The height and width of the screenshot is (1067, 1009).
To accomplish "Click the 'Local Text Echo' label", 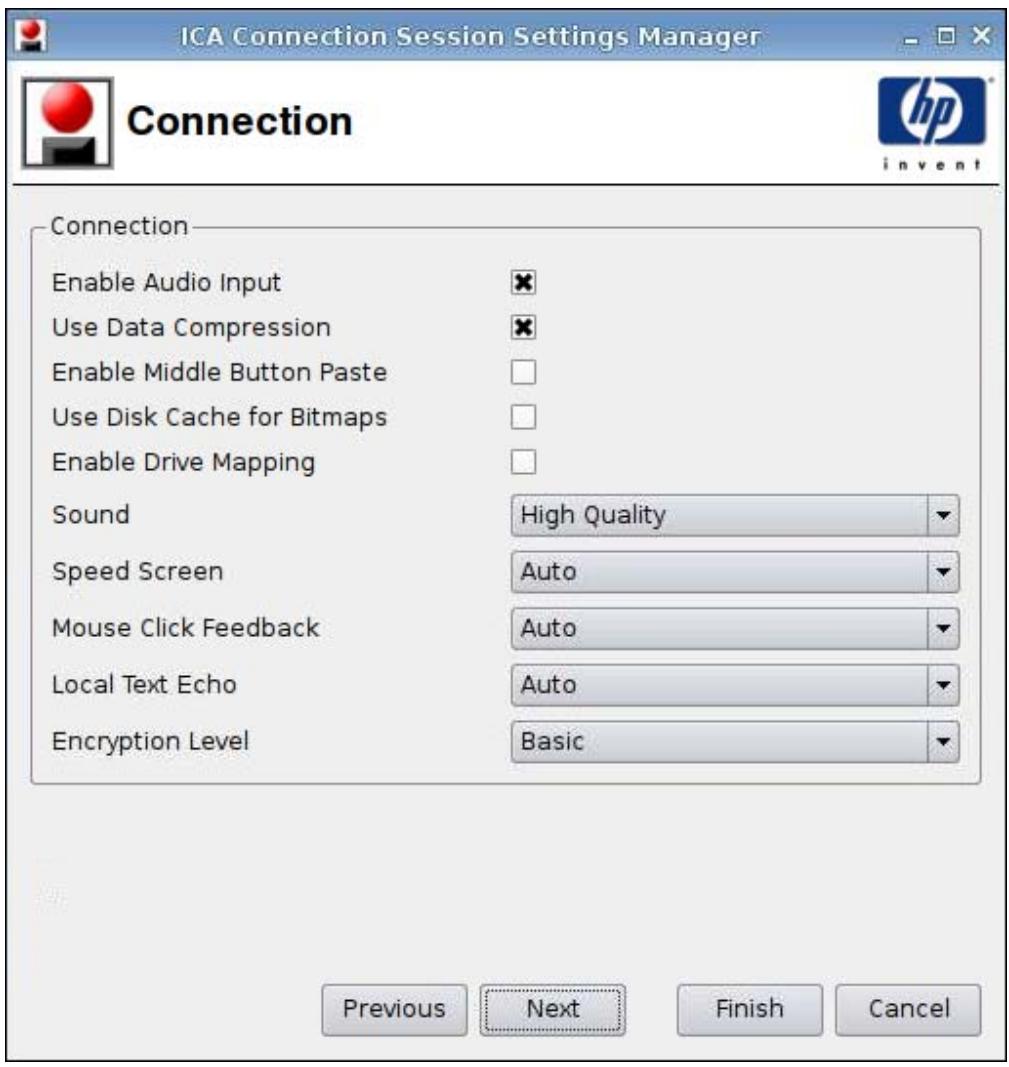I will (144, 684).
